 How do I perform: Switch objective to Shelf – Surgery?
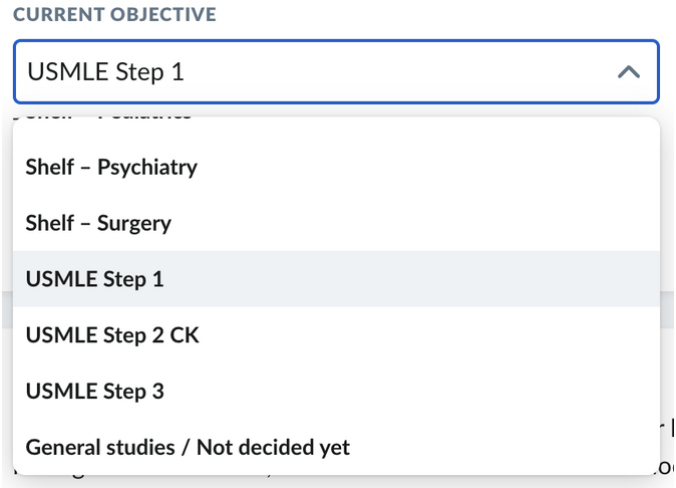(98, 223)
